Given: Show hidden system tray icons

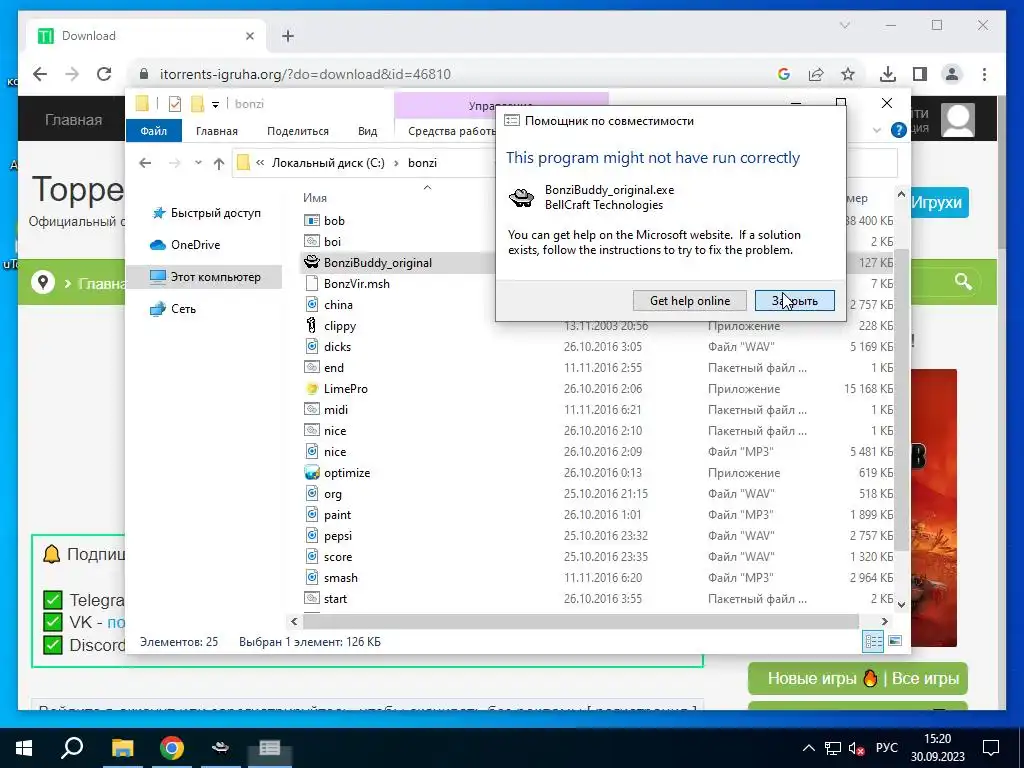Looking at the screenshot, I should pos(808,748).
